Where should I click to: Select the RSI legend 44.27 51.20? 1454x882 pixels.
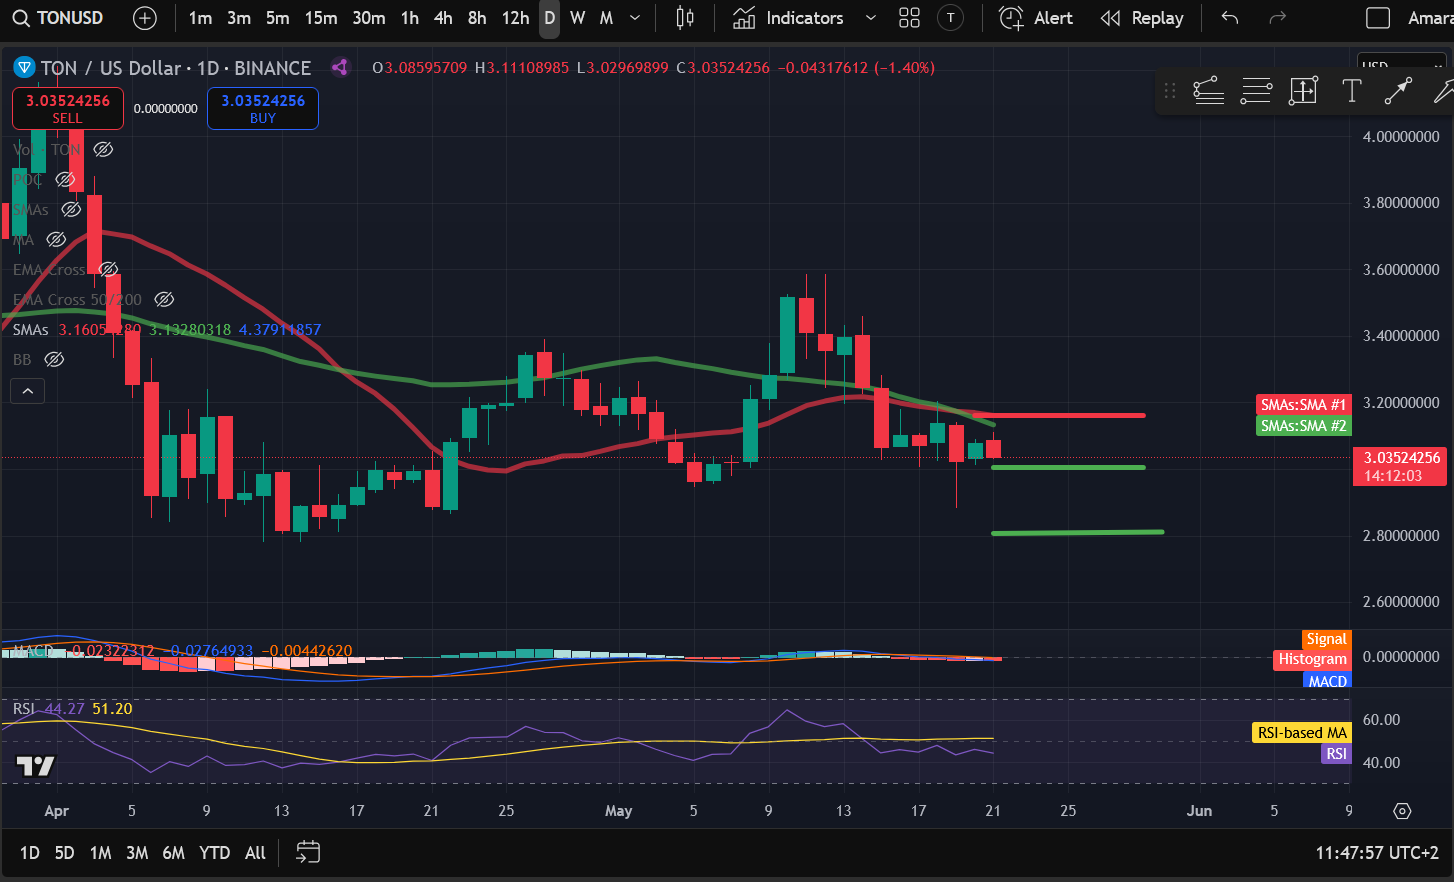(72, 709)
